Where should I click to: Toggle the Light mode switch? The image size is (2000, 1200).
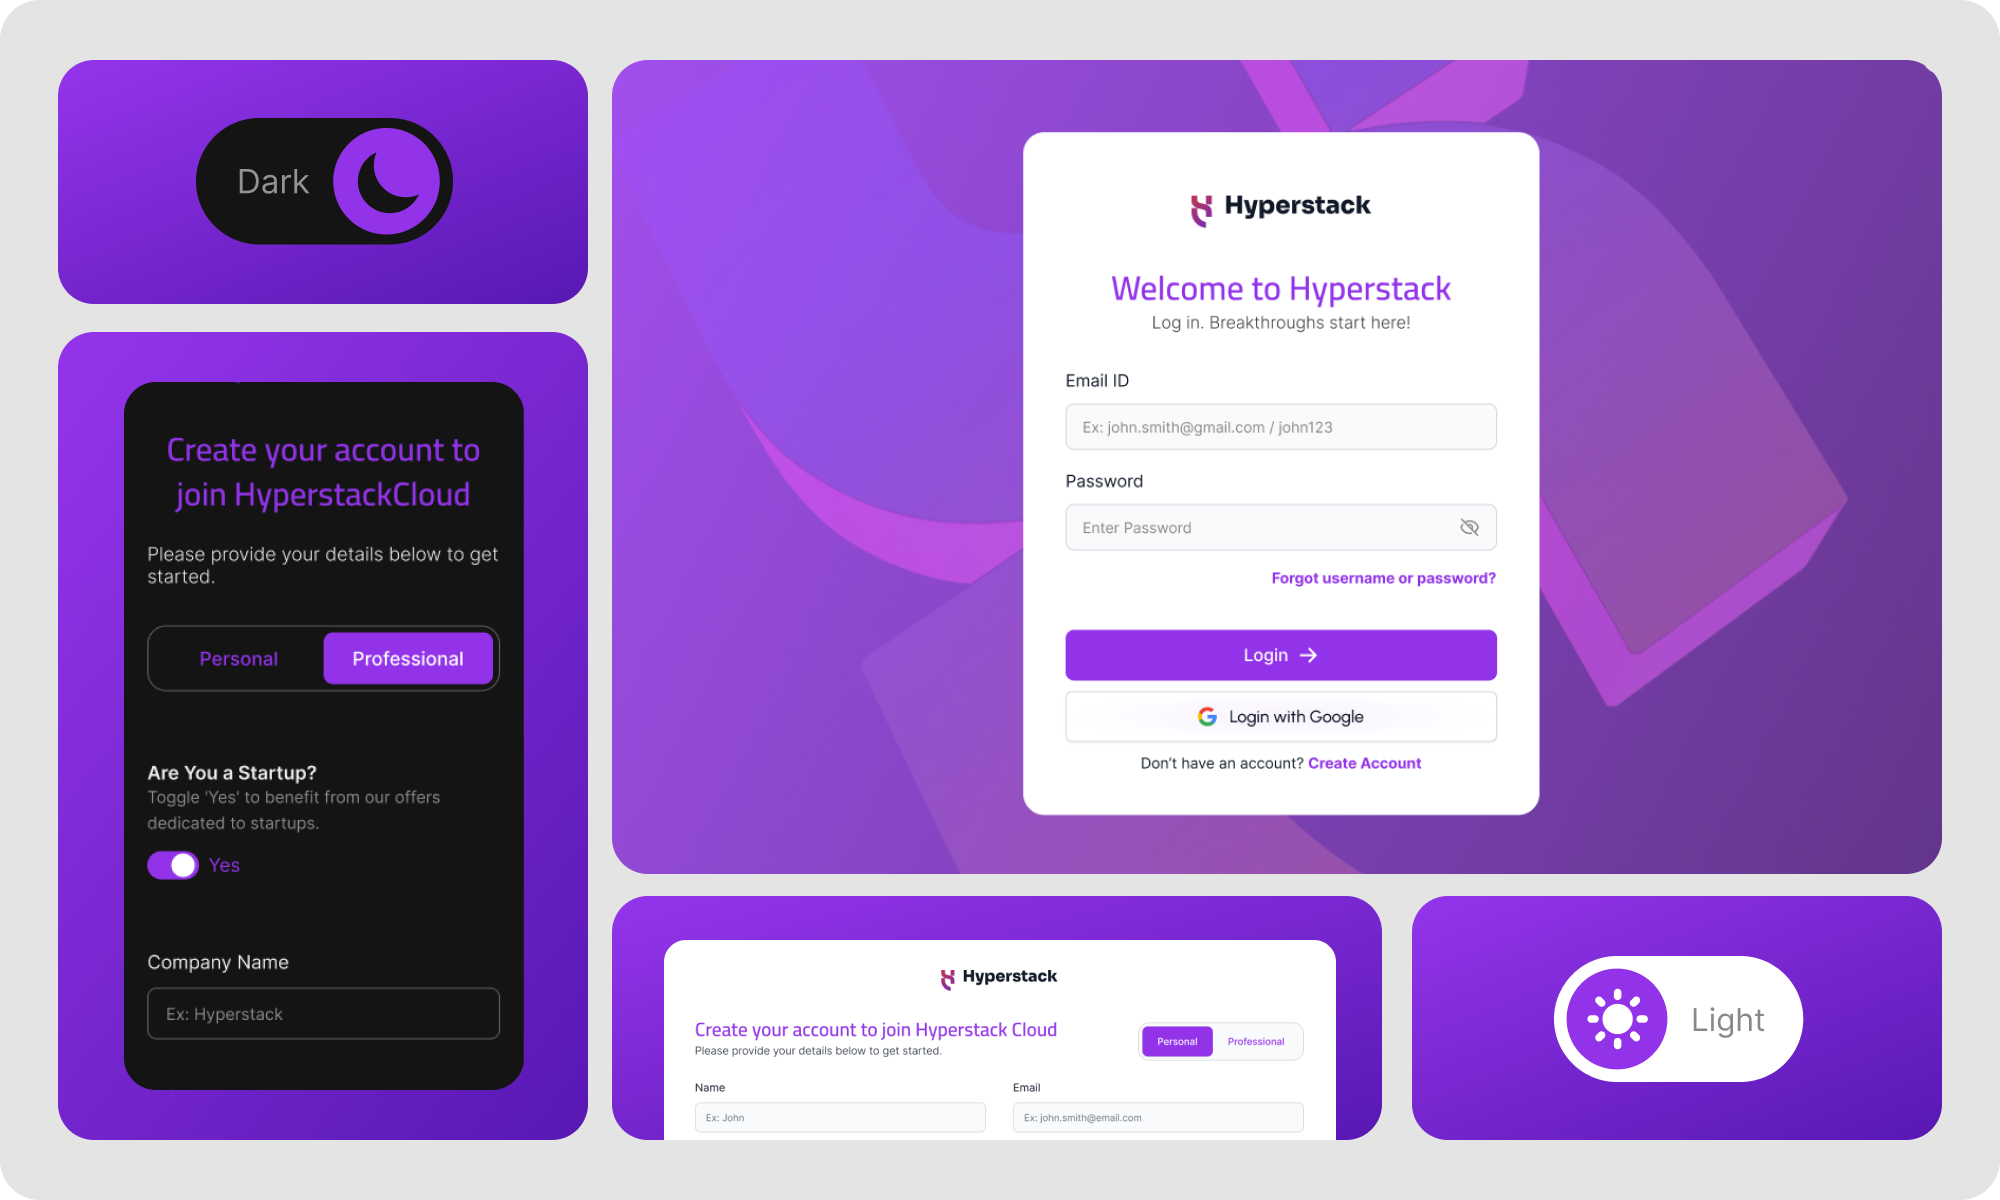point(1616,1019)
